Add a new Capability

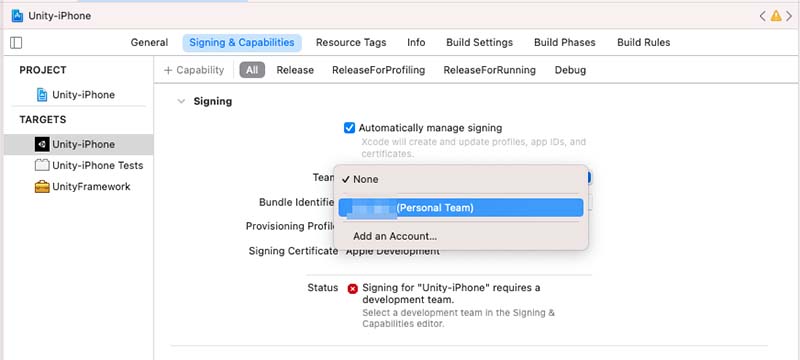tap(194, 70)
